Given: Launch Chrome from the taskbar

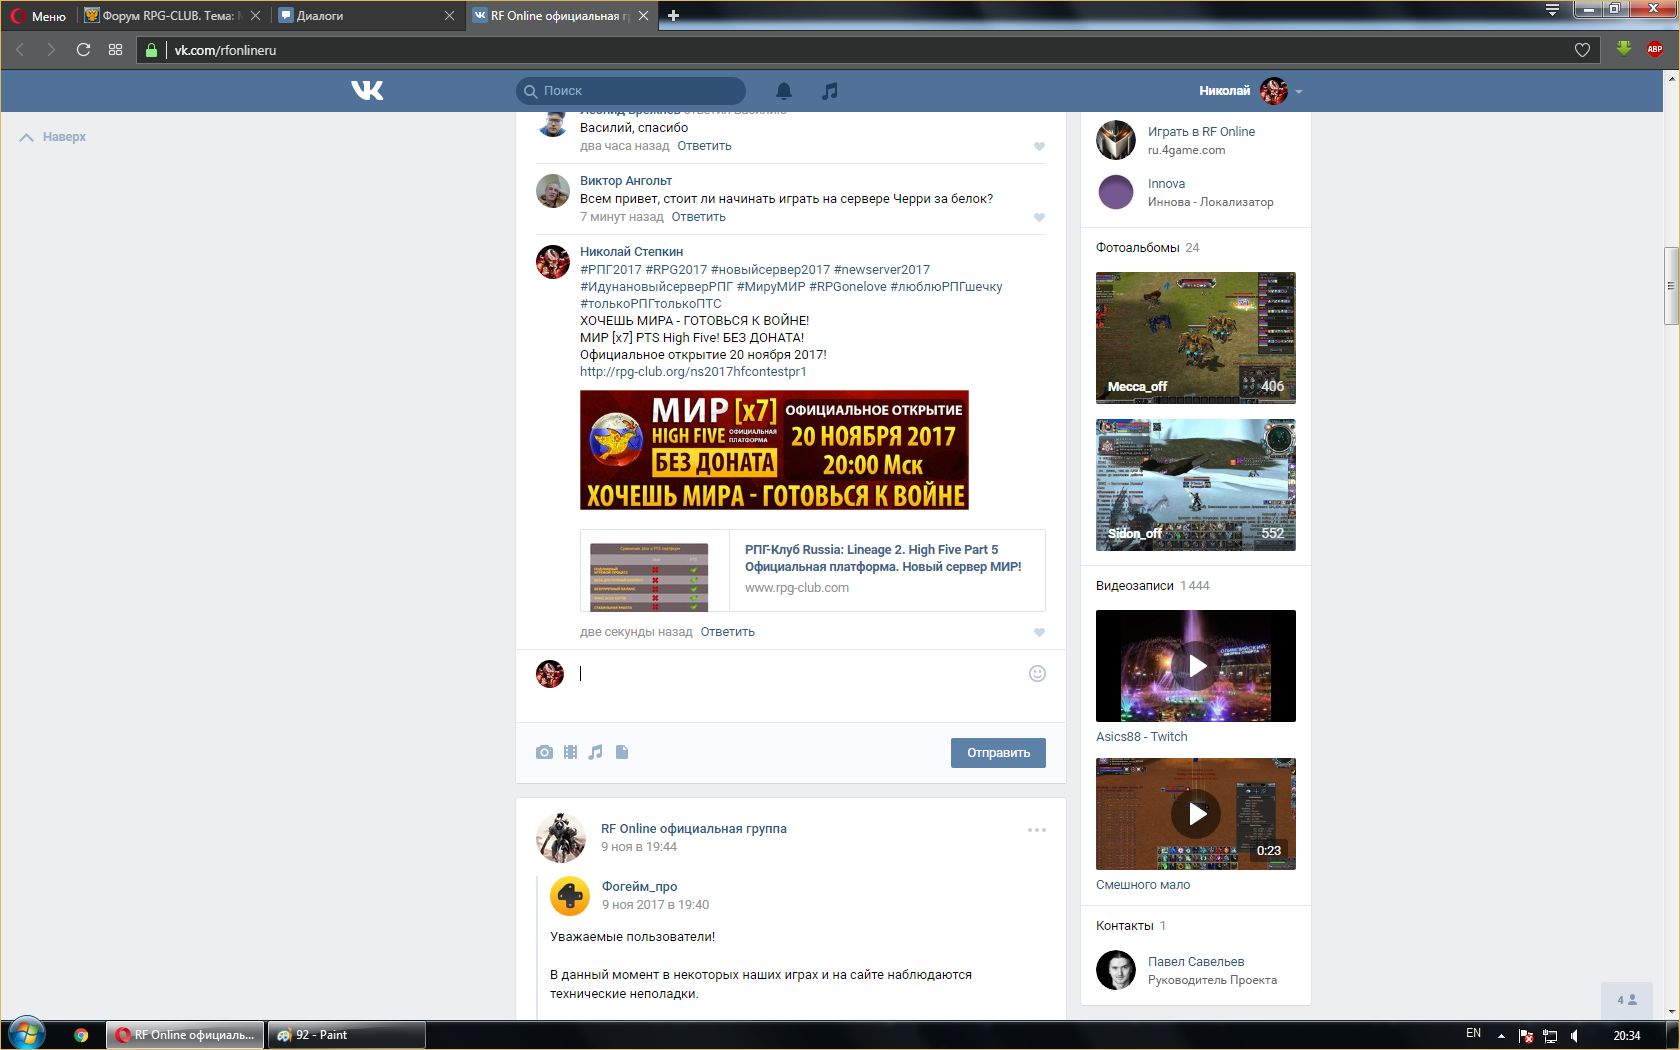Looking at the screenshot, I should 81,1035.
